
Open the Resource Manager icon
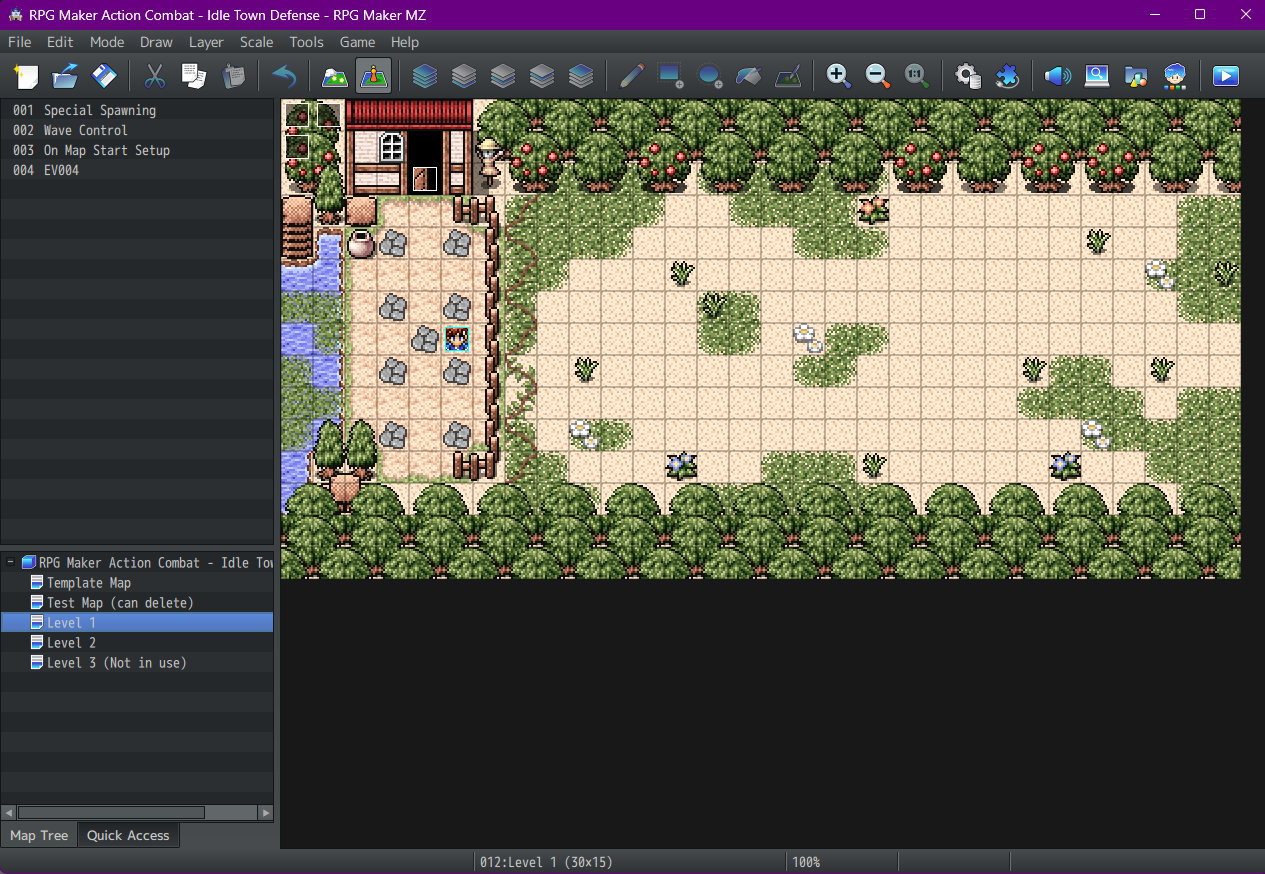(1136, 76)
